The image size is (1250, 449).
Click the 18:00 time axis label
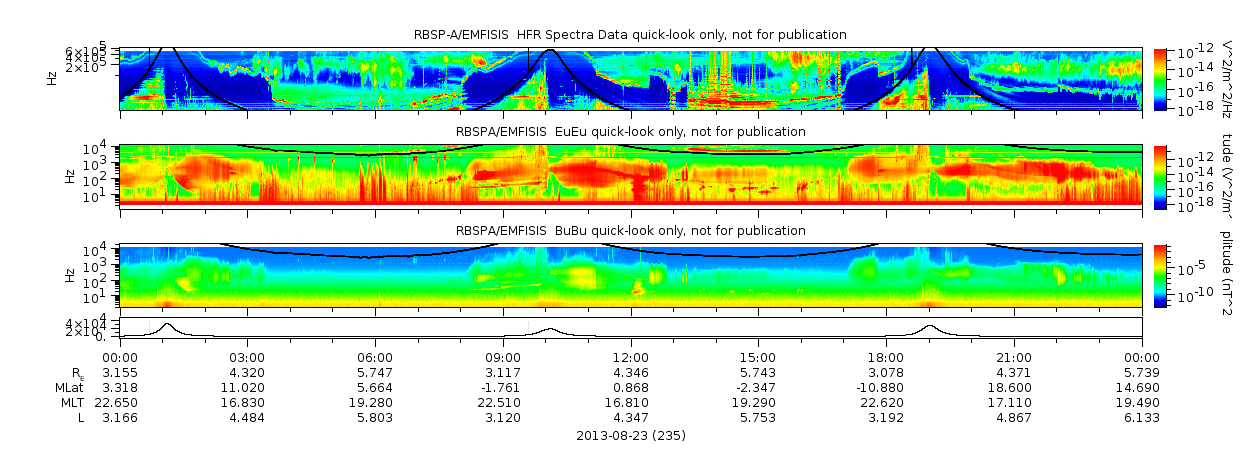point(886,358)
